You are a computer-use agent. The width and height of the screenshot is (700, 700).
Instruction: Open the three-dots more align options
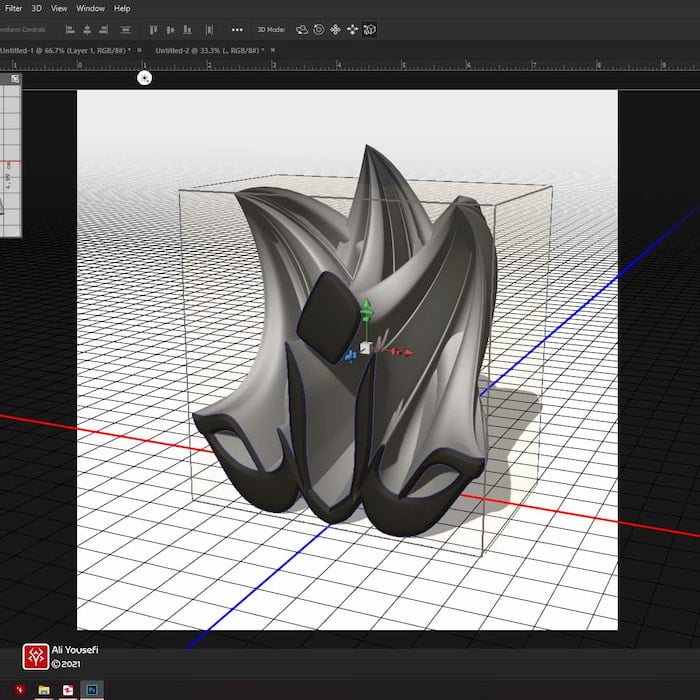pyautogui.click(x=237, y=30)
